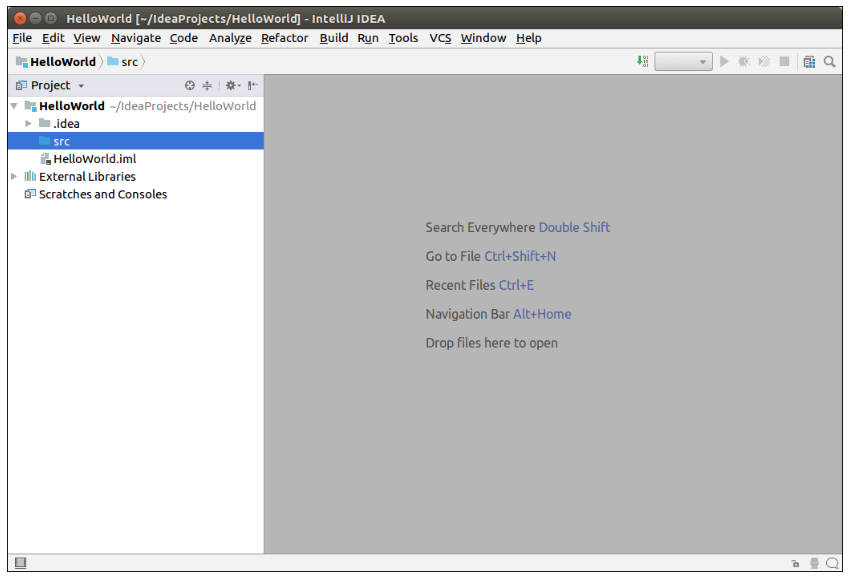
Task: Open the Window menu
Action: (484, 38)
